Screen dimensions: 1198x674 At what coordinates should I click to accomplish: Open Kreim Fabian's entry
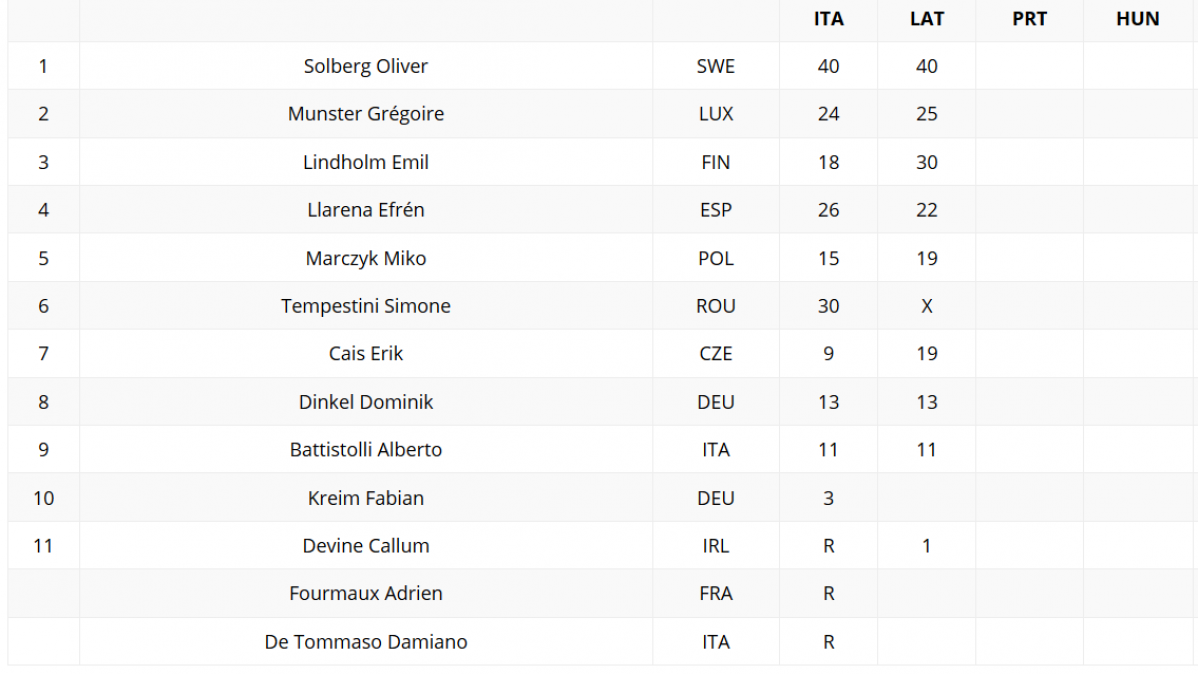(365, 498)
